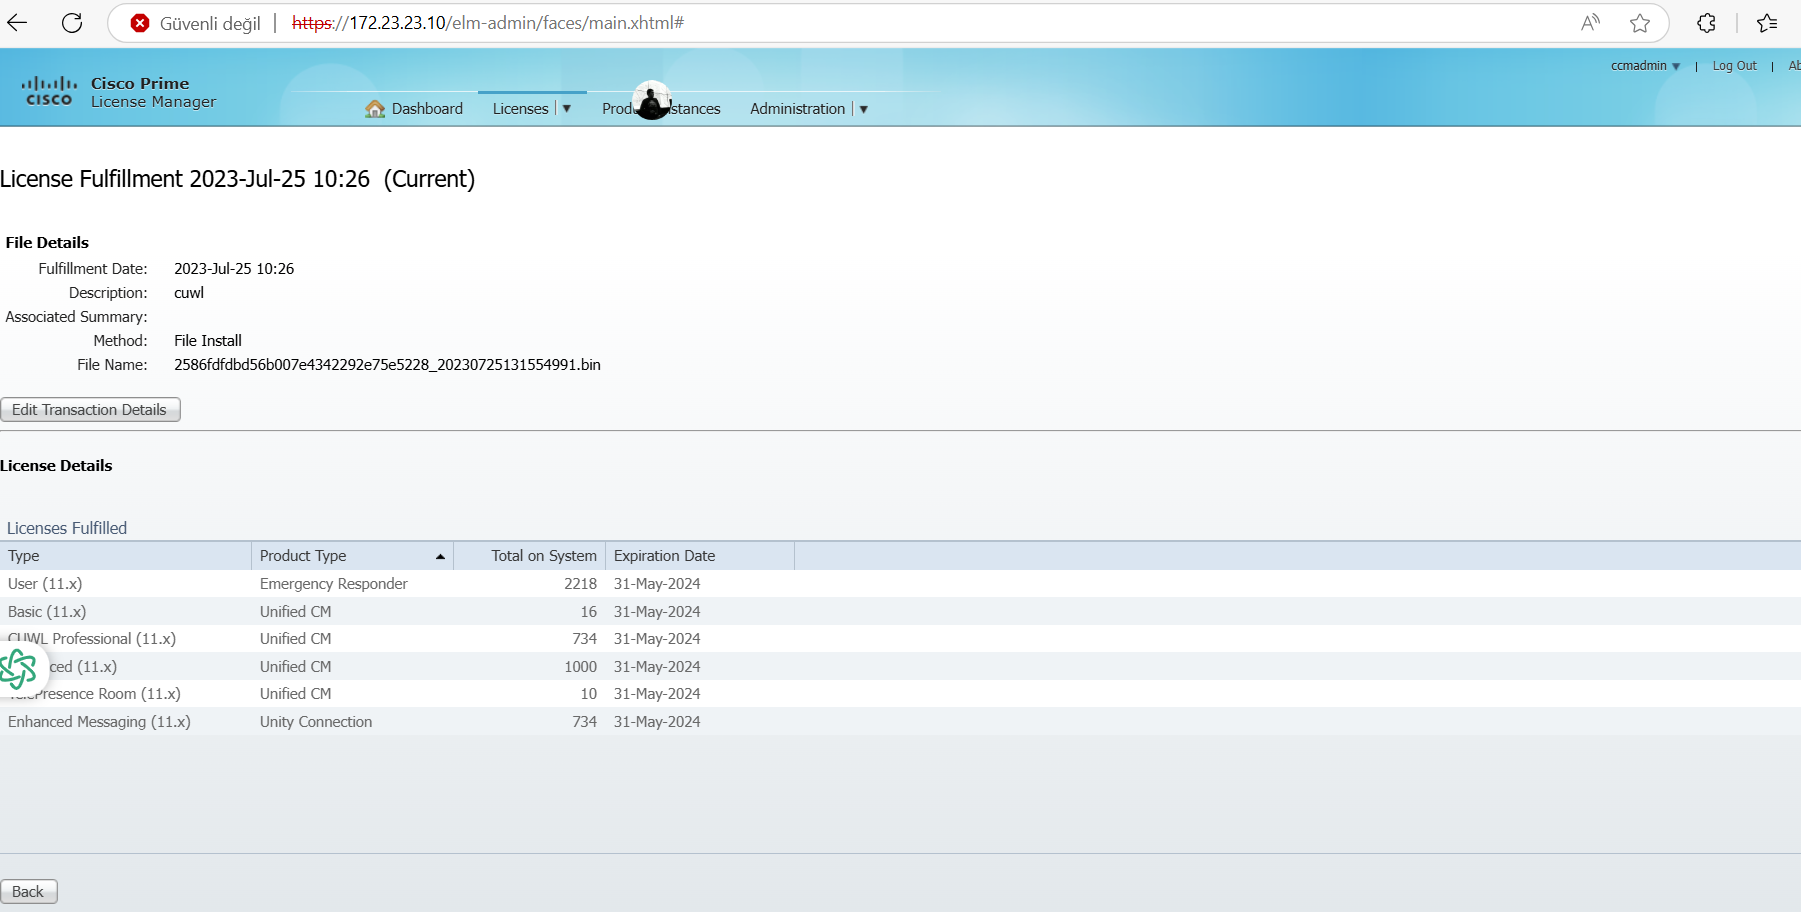Open the Product Instances menu item
Screen dimensions: 1801x912
[661, 109]
